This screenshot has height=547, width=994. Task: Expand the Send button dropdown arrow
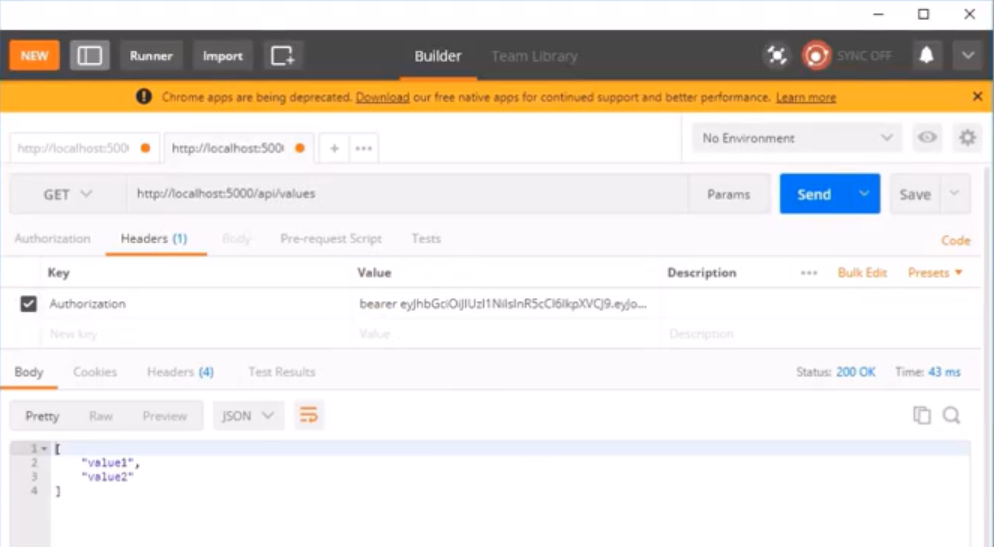click(864, 194)
